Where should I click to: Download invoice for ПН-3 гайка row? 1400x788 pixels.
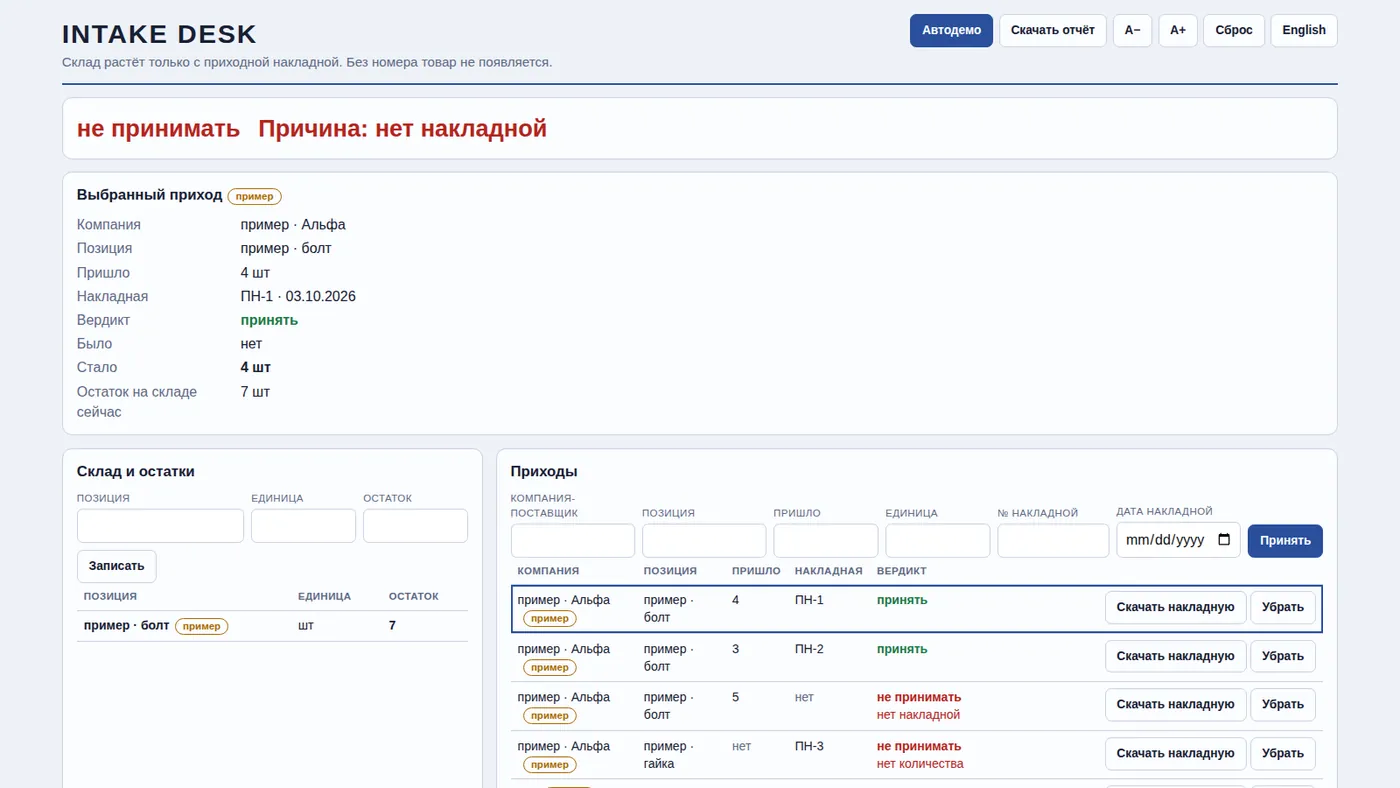tap(1176, 754)
